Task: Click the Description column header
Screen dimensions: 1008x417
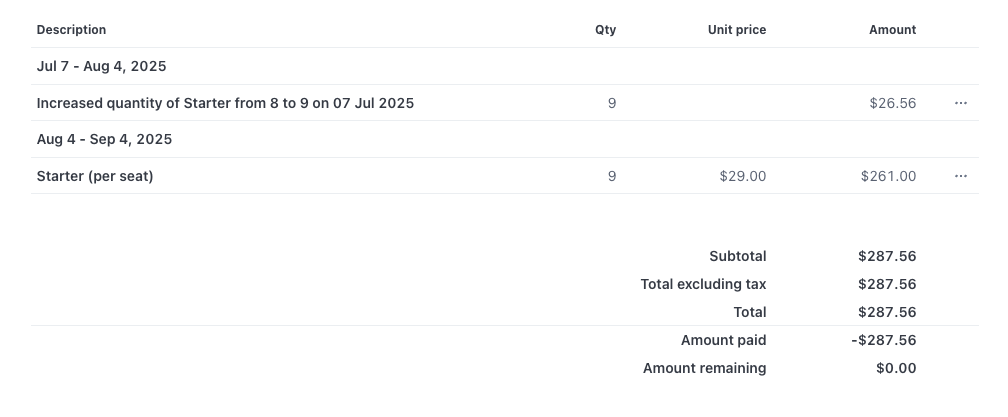Action: tap(71, 30)
